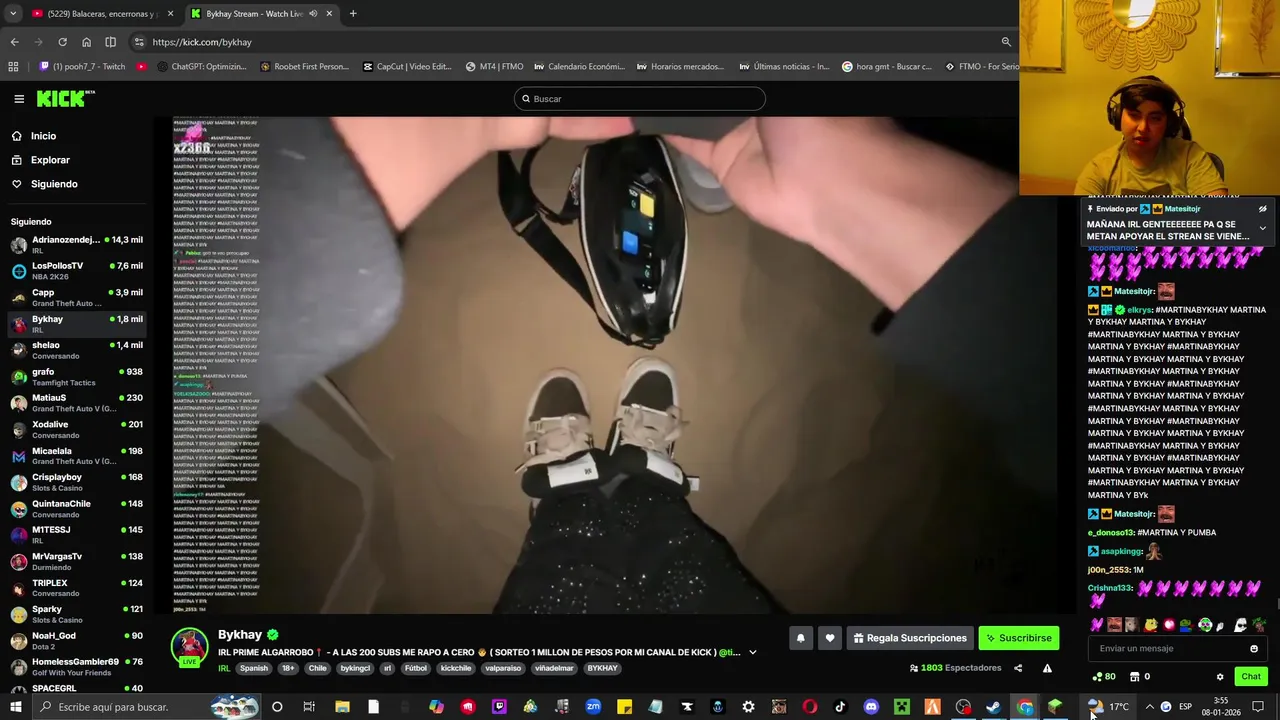Open the browser home page

tap(86, 42)
